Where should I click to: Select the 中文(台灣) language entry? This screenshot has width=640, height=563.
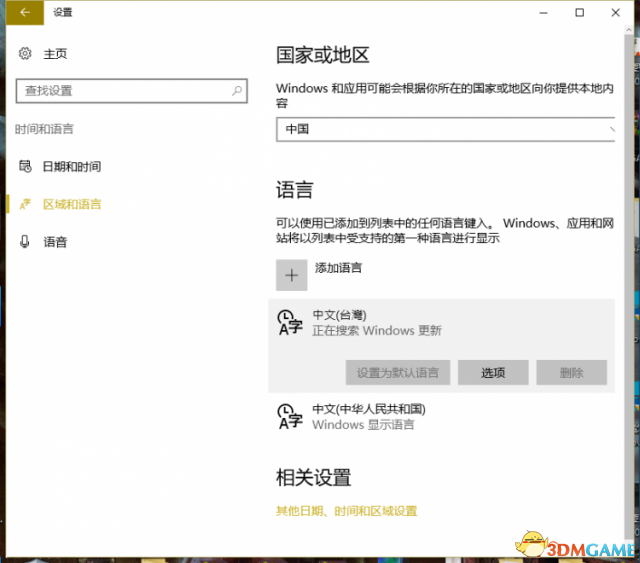coord(441,345)
